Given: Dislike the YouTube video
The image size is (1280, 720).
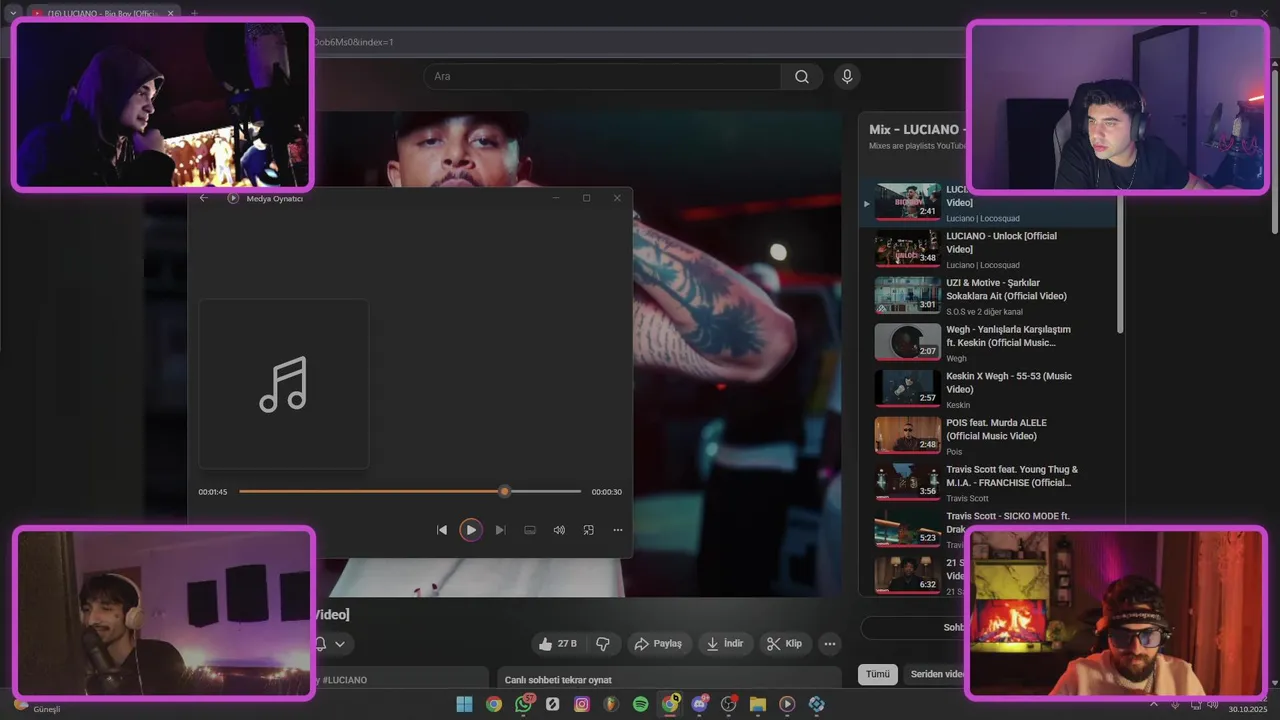Looking at the screenshot, I should (x=603, y=644).
